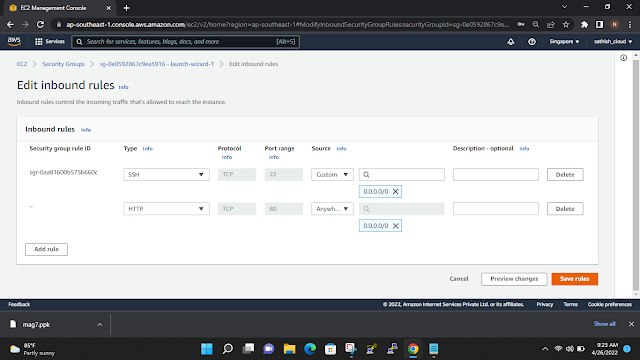Screen dimensions: 640x360
Task: Click the Info link beside Edit inbound rules
Action: pos(123,87)
